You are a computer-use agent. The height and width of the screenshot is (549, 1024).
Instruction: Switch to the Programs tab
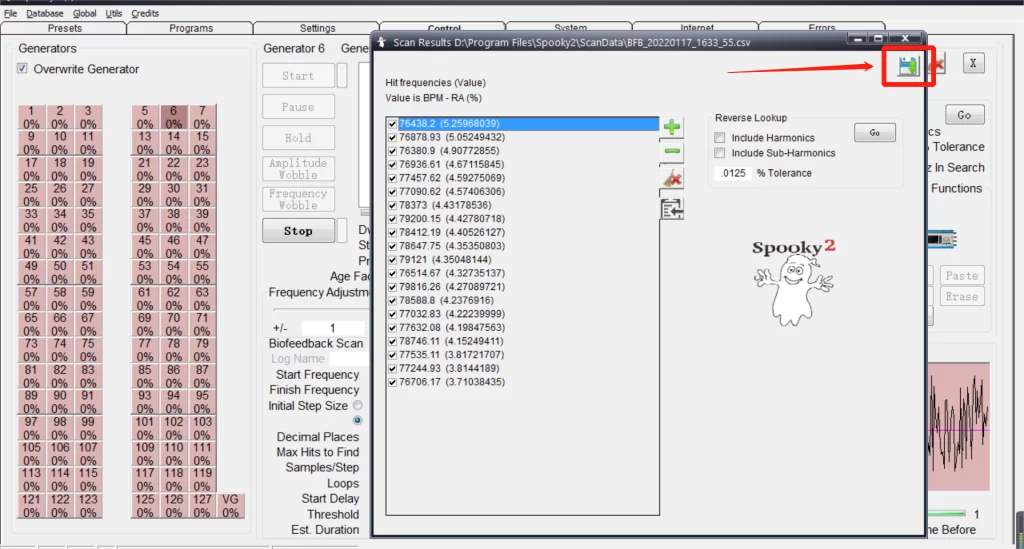pos(191,28)
